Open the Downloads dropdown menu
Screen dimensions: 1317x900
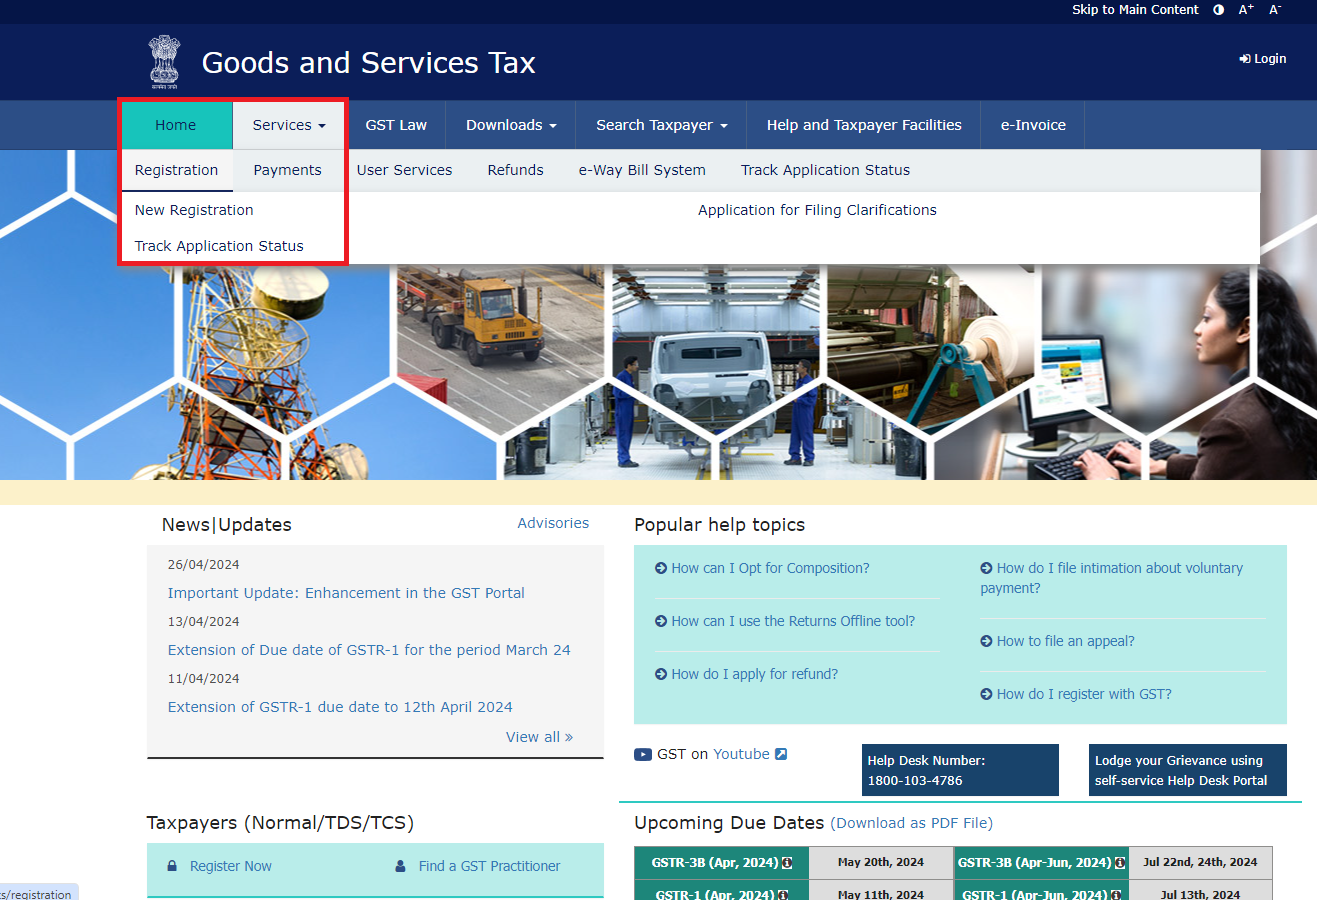510,124
